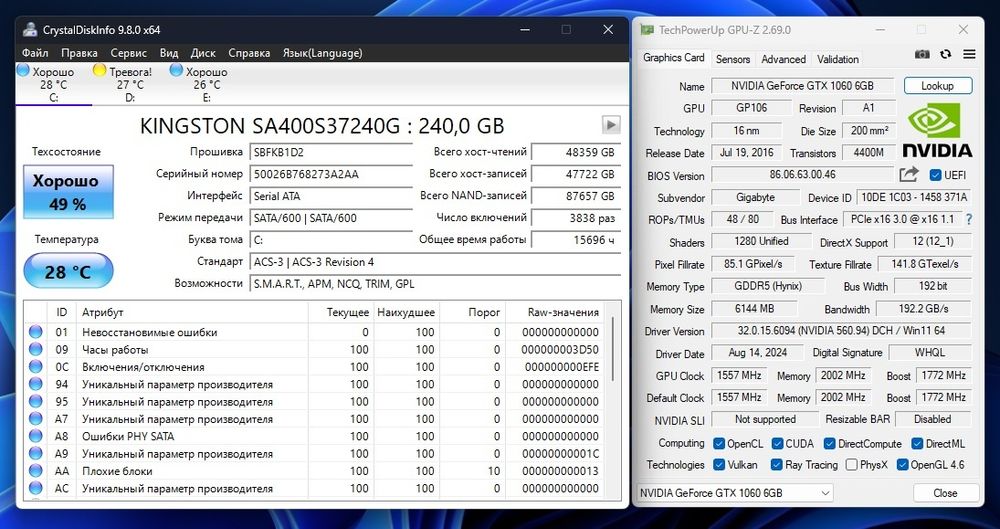Enable the PhysX checkbox

tap(851, 465)
